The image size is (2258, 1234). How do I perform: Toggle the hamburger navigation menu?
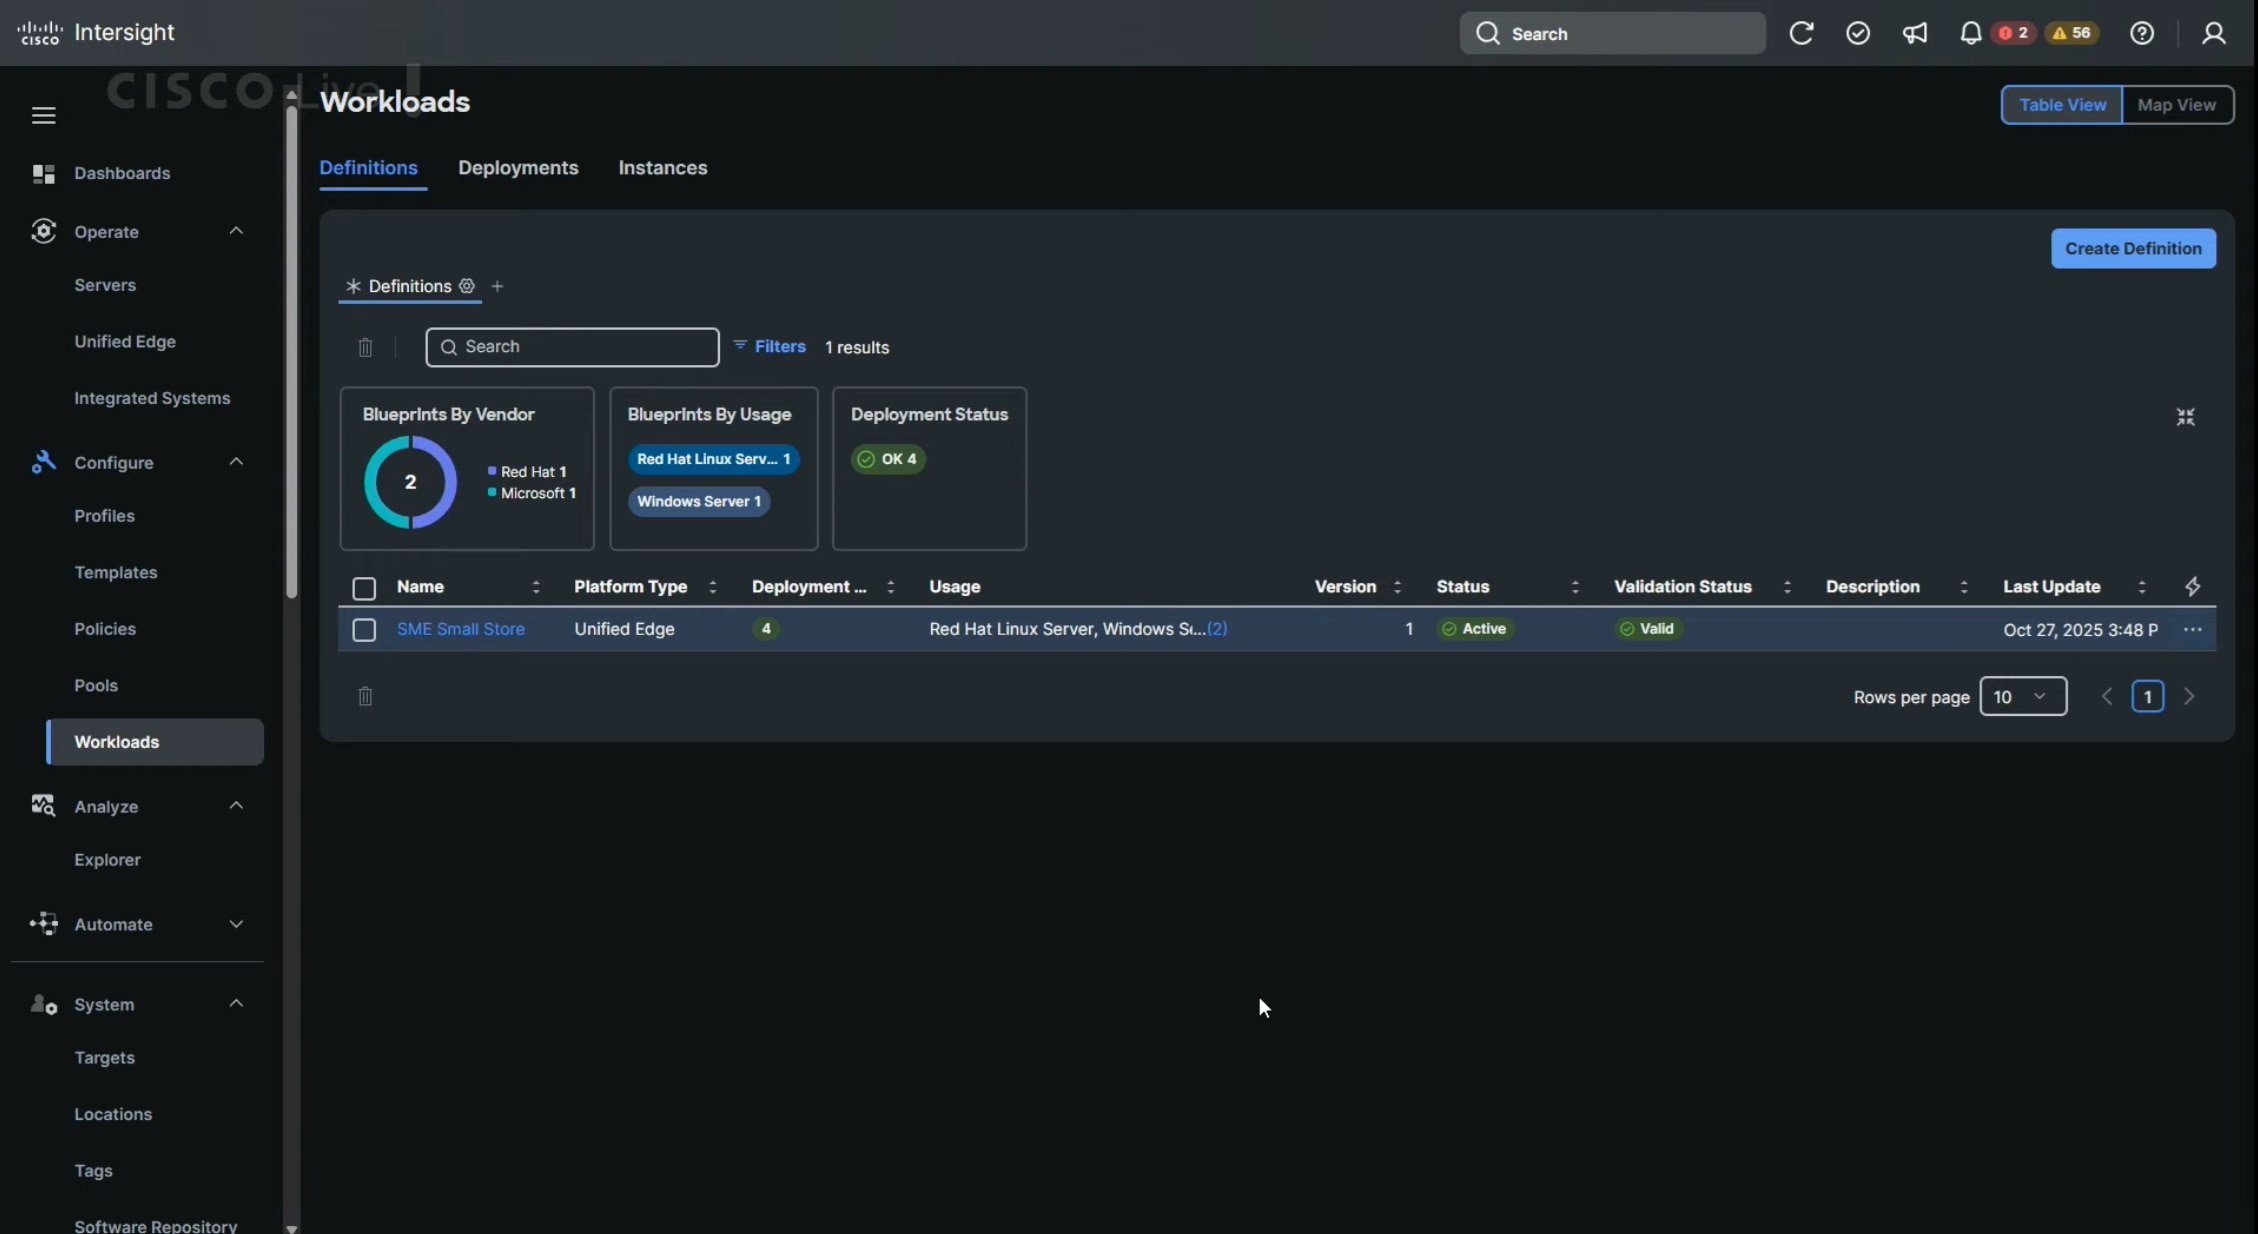(x=43, y=115)
